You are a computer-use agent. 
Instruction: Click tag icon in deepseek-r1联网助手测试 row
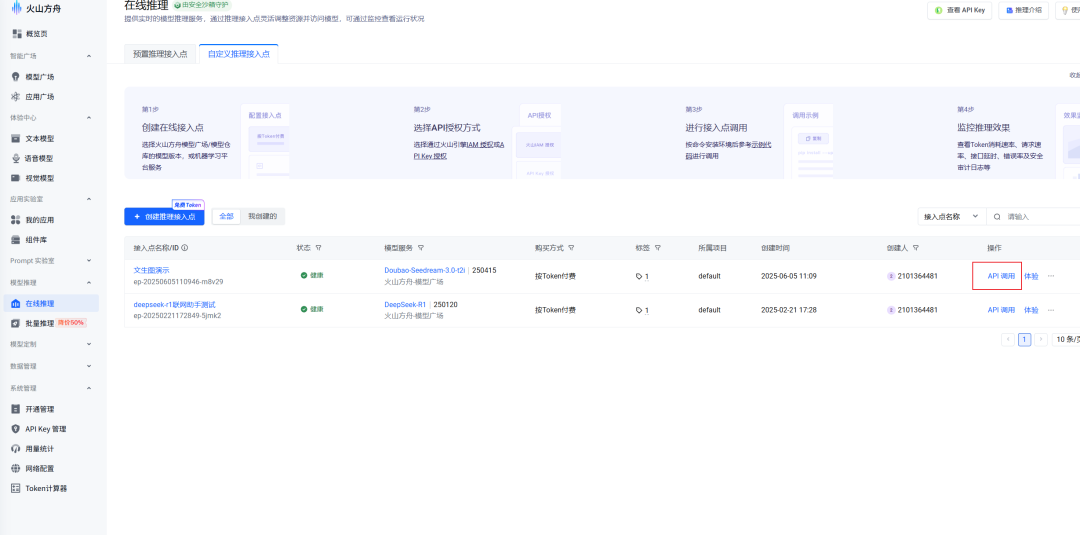[x=639, y=310]
